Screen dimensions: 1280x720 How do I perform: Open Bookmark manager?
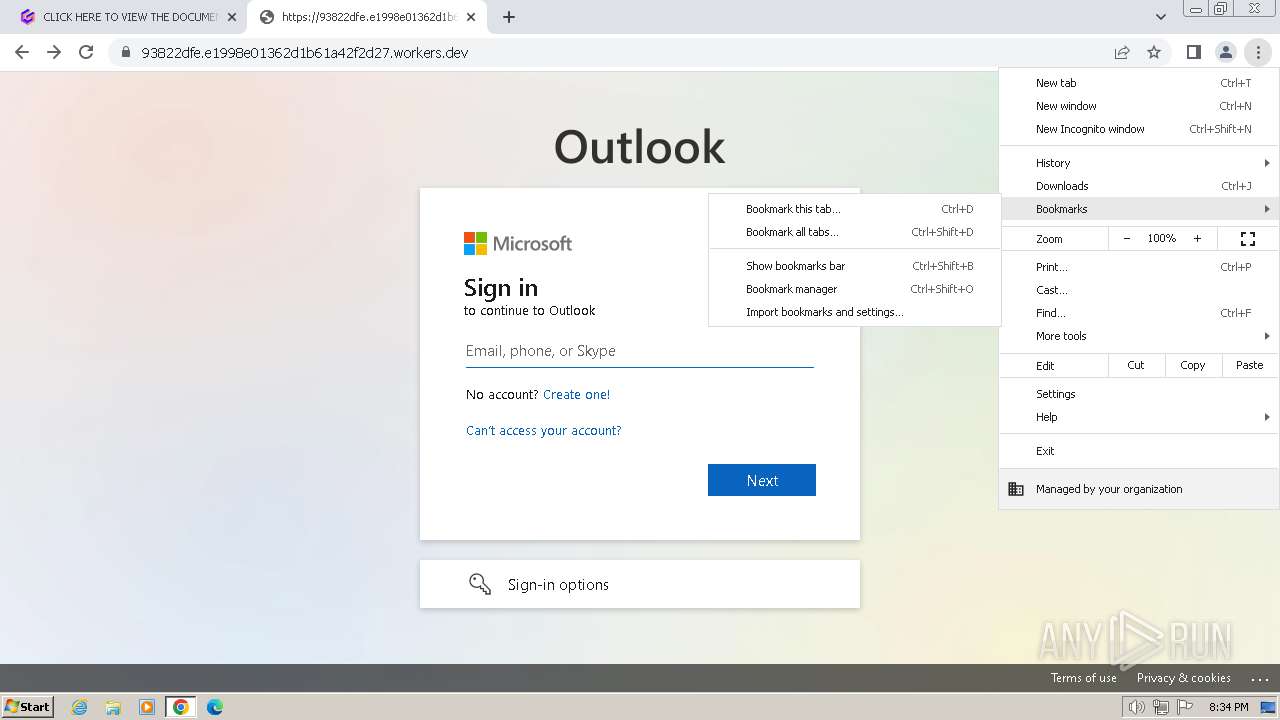point(855,289)
